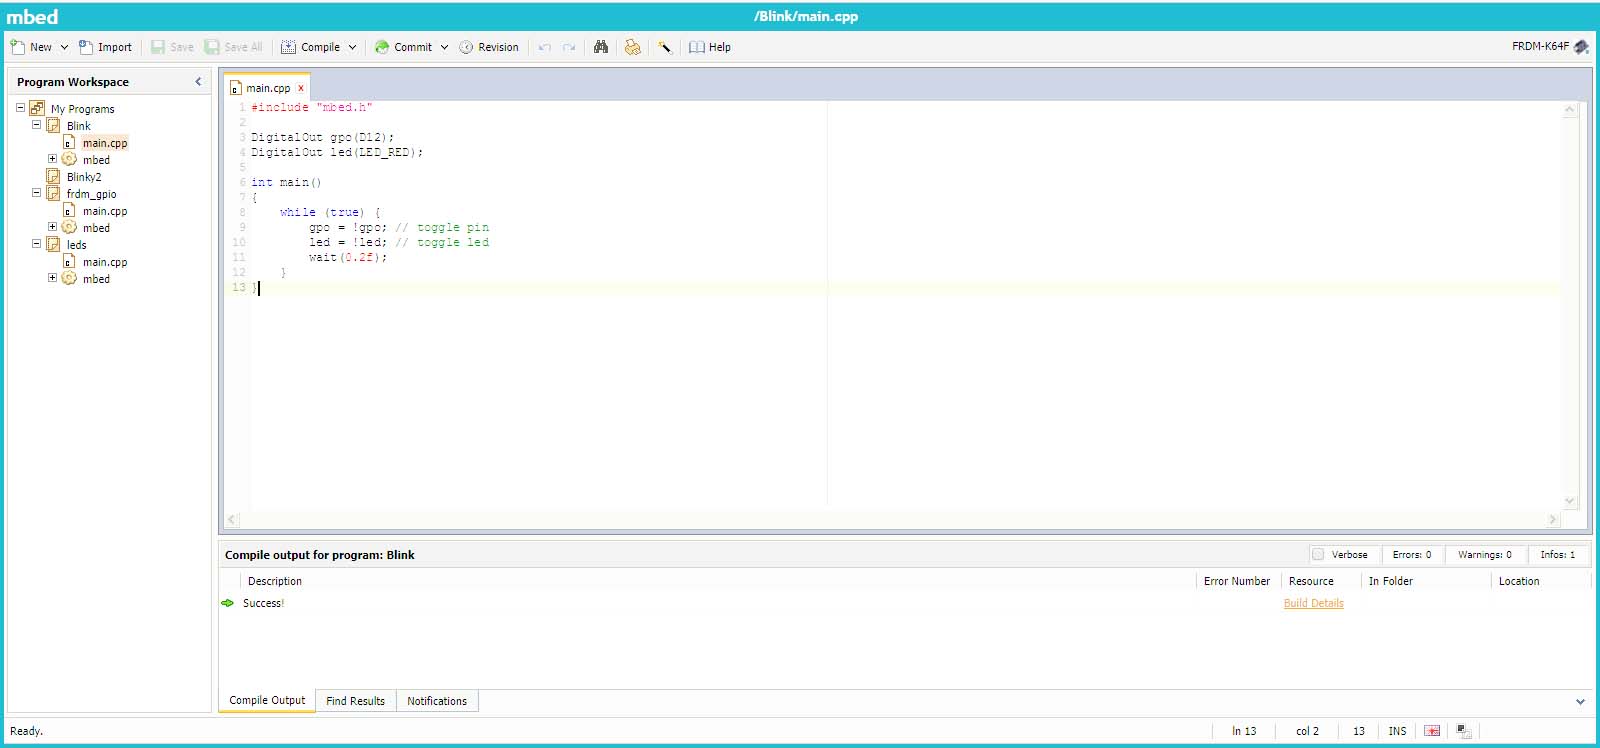This screenshot has width=1600, height=748.
Task: Click the editor vertical scrollbar down arrow
Action: [1569, 501]
